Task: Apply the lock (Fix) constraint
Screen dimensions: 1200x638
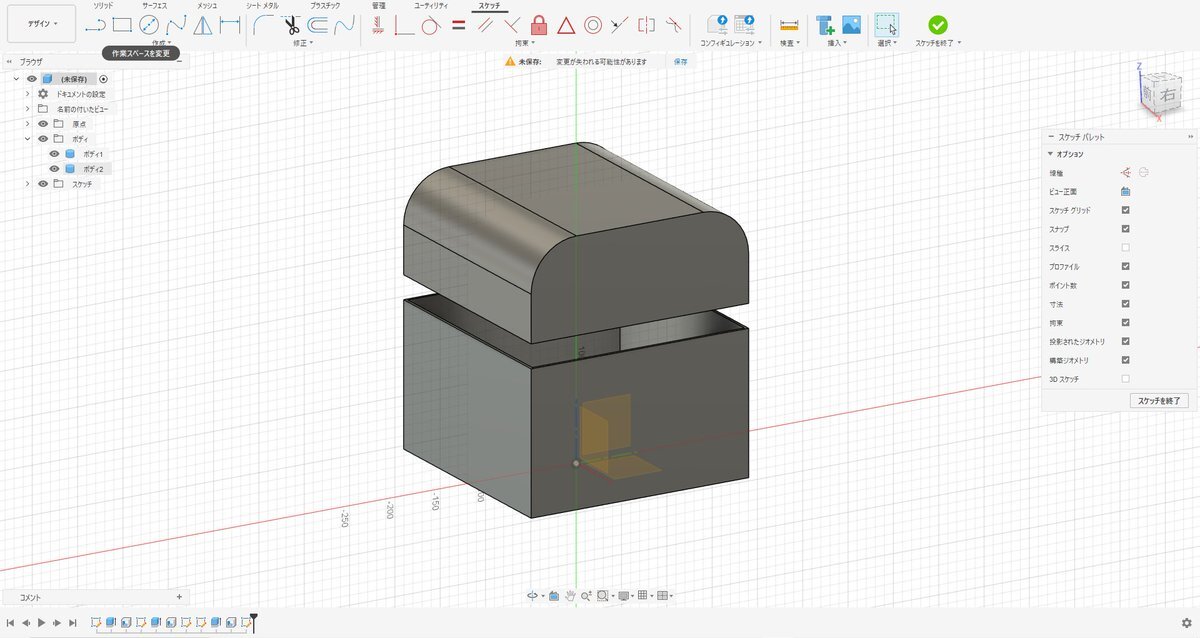Action: (x=539, y=25)
